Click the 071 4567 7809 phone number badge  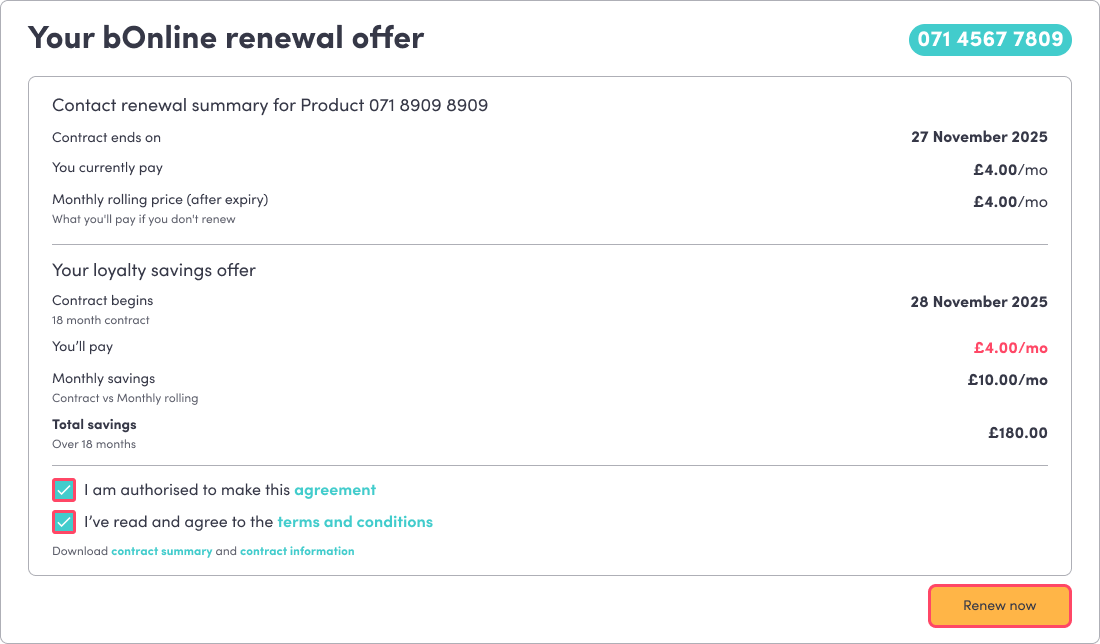[990, 40]
